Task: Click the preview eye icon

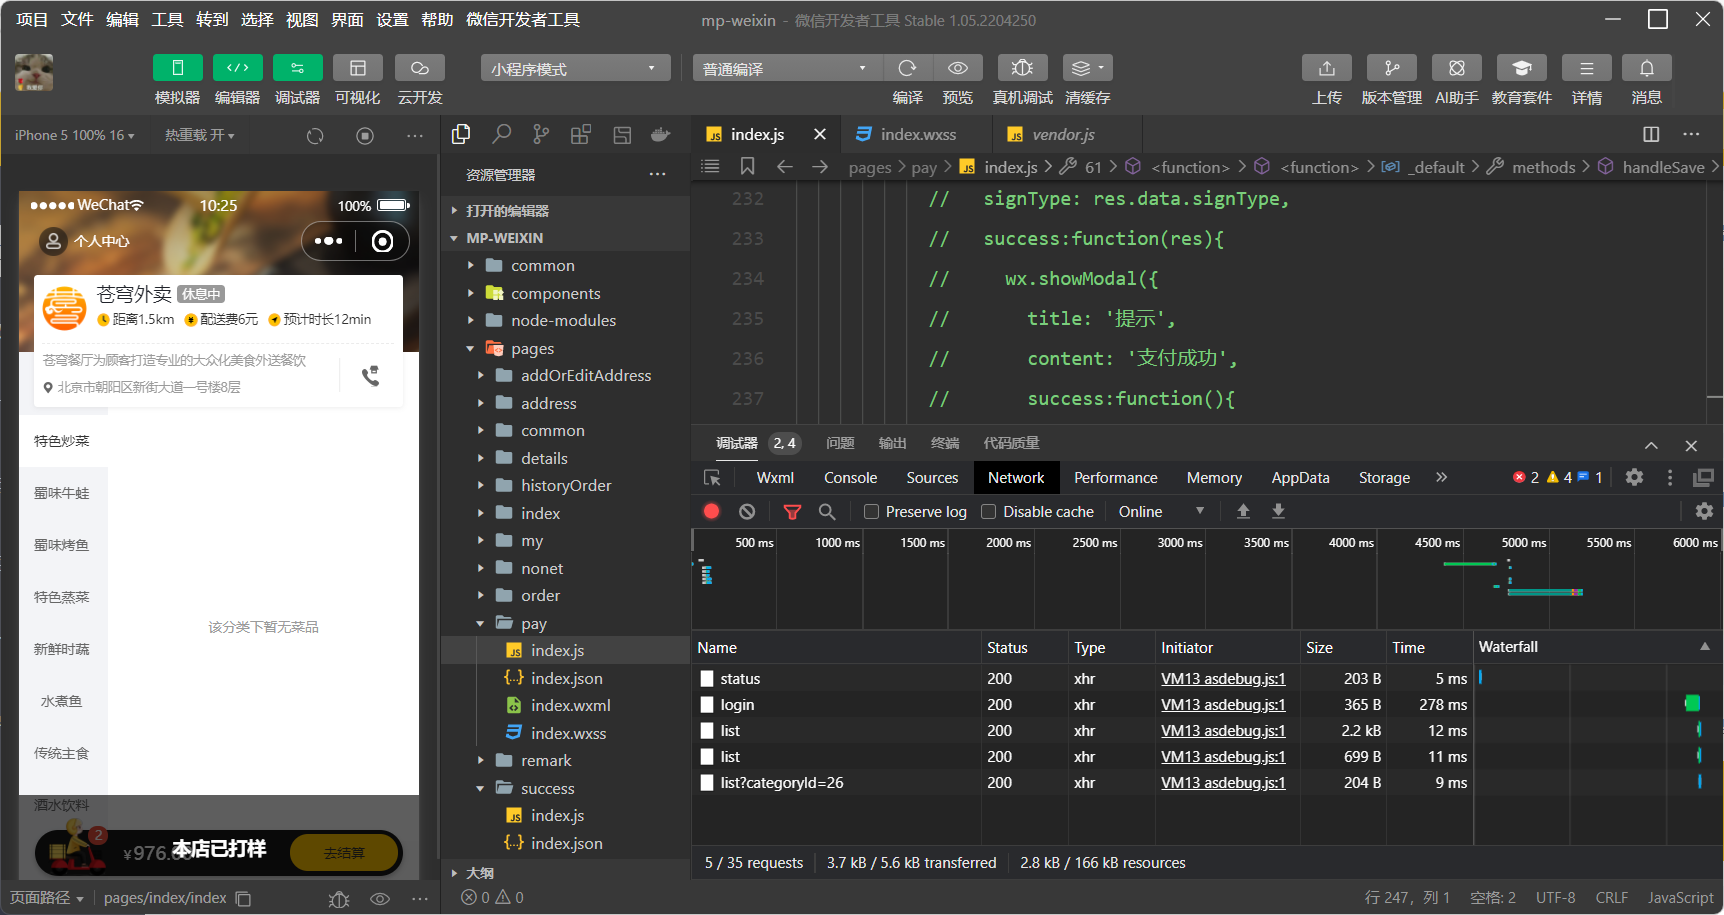Action: point(957,68)
